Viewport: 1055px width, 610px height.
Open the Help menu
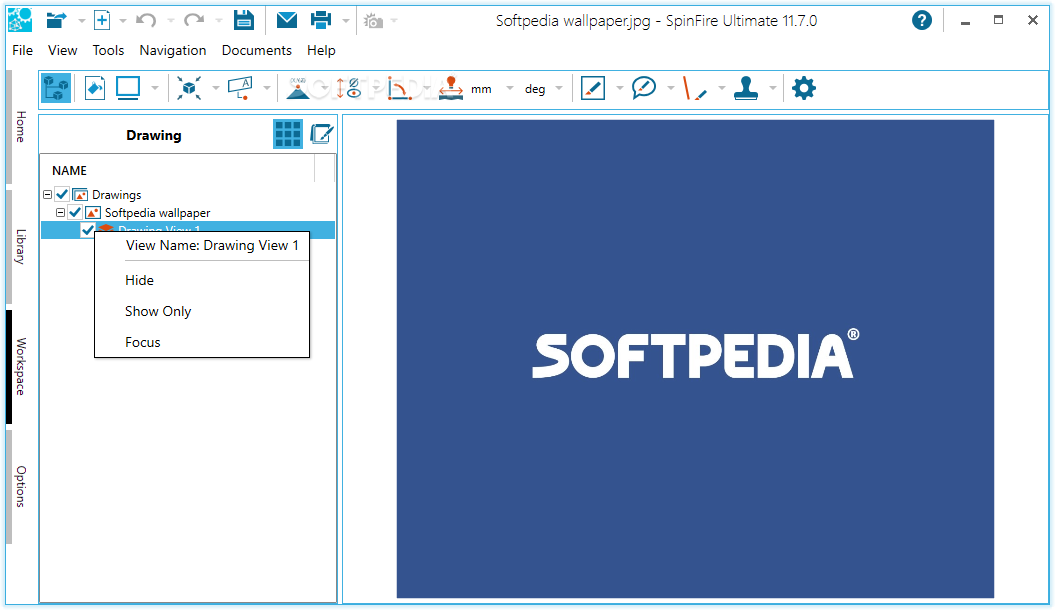click(x=321, y=50)
